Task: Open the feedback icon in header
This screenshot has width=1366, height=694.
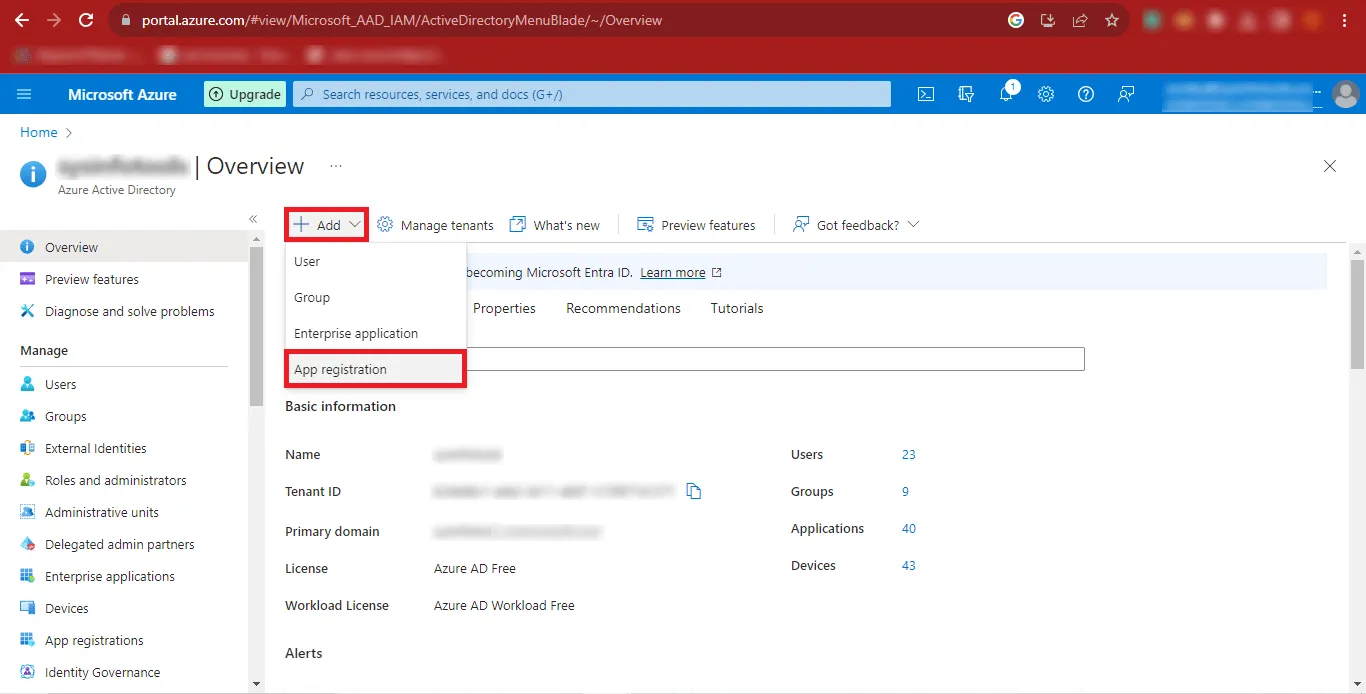Action: click(1126, 94)
